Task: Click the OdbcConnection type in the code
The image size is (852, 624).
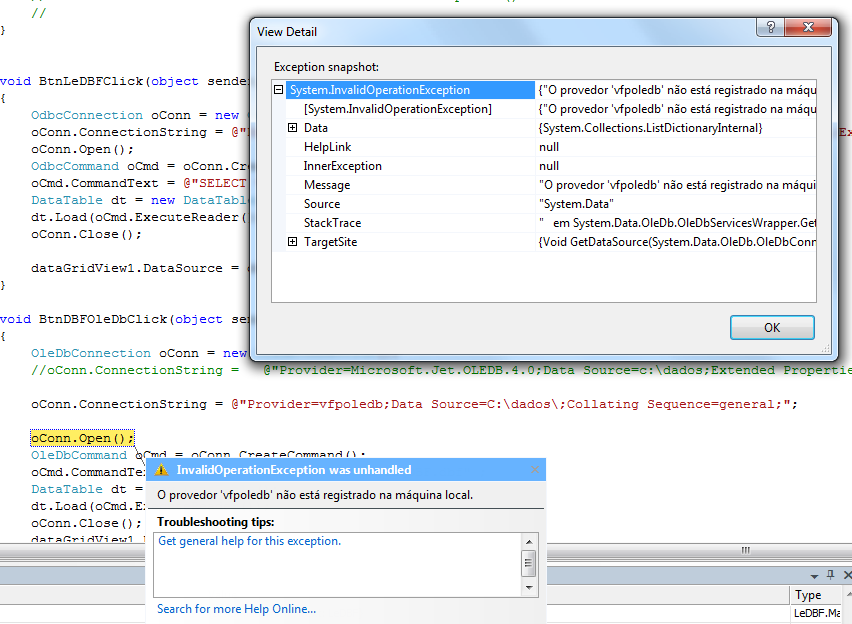Action: point(87,115)
